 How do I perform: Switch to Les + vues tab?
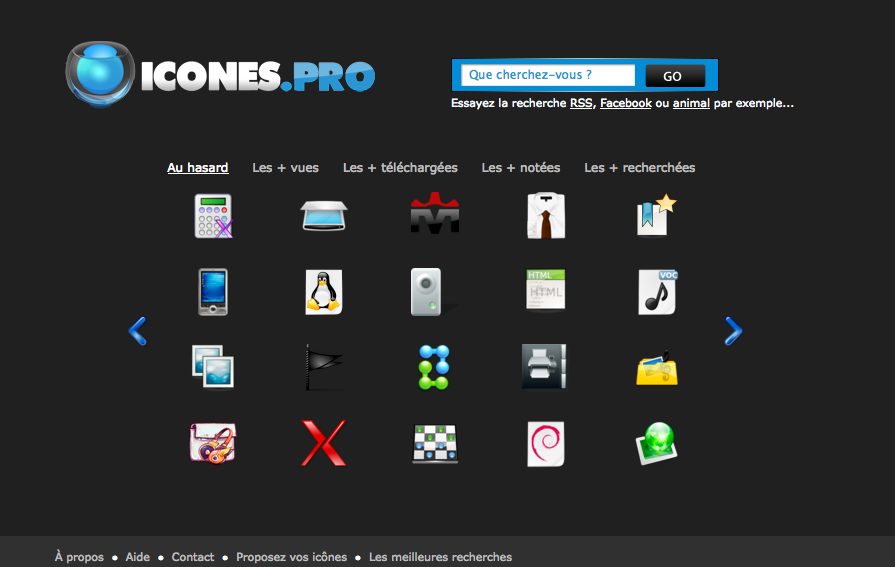coord(285,168)
